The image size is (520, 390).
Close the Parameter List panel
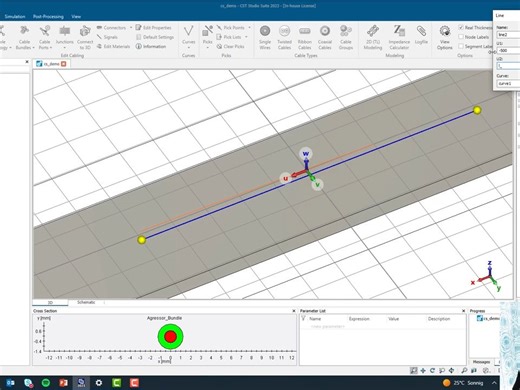[x=463, y=311]
